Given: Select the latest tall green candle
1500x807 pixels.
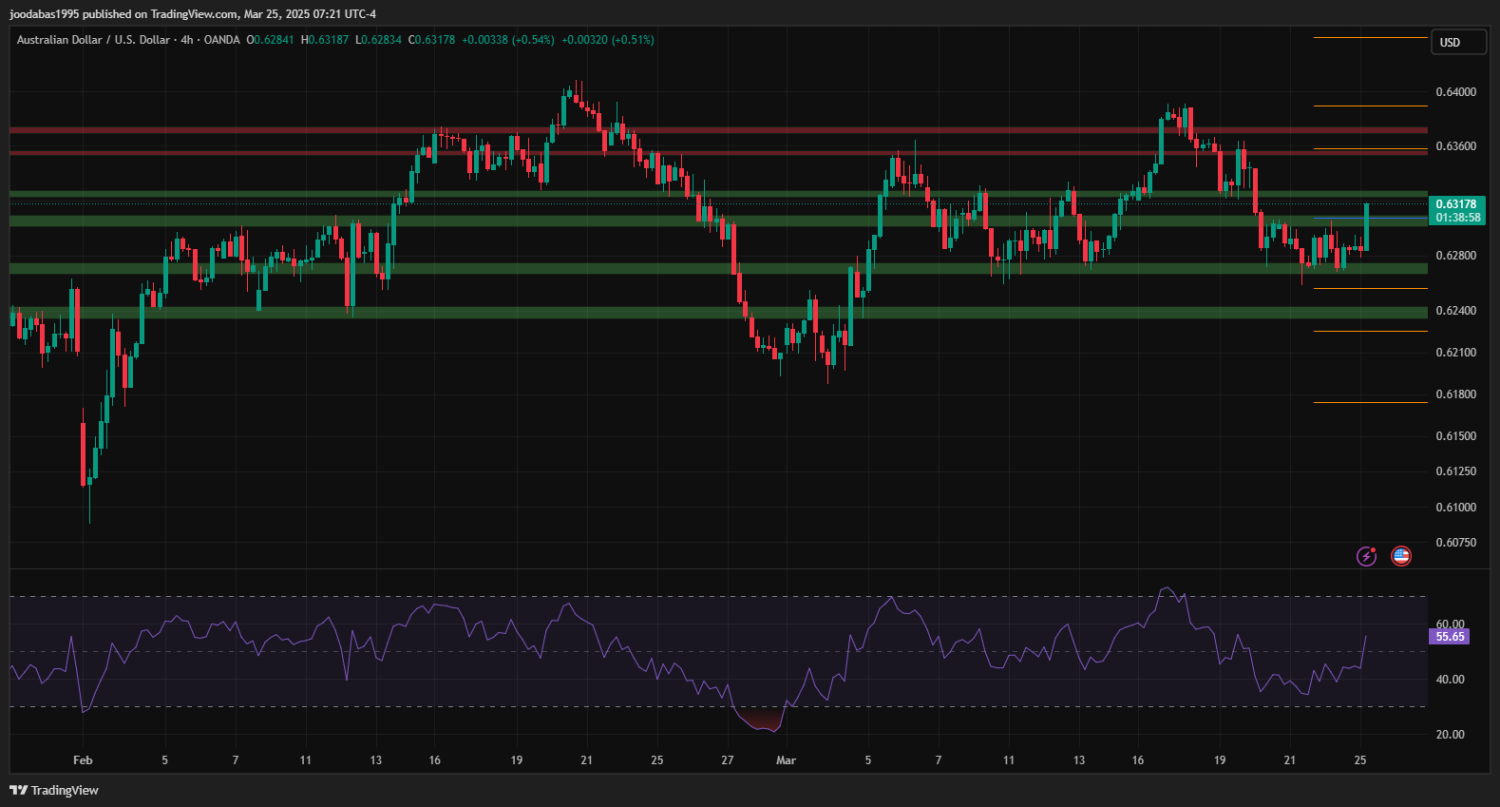Looking at the screenshot, I should (x=1366, y=227).
